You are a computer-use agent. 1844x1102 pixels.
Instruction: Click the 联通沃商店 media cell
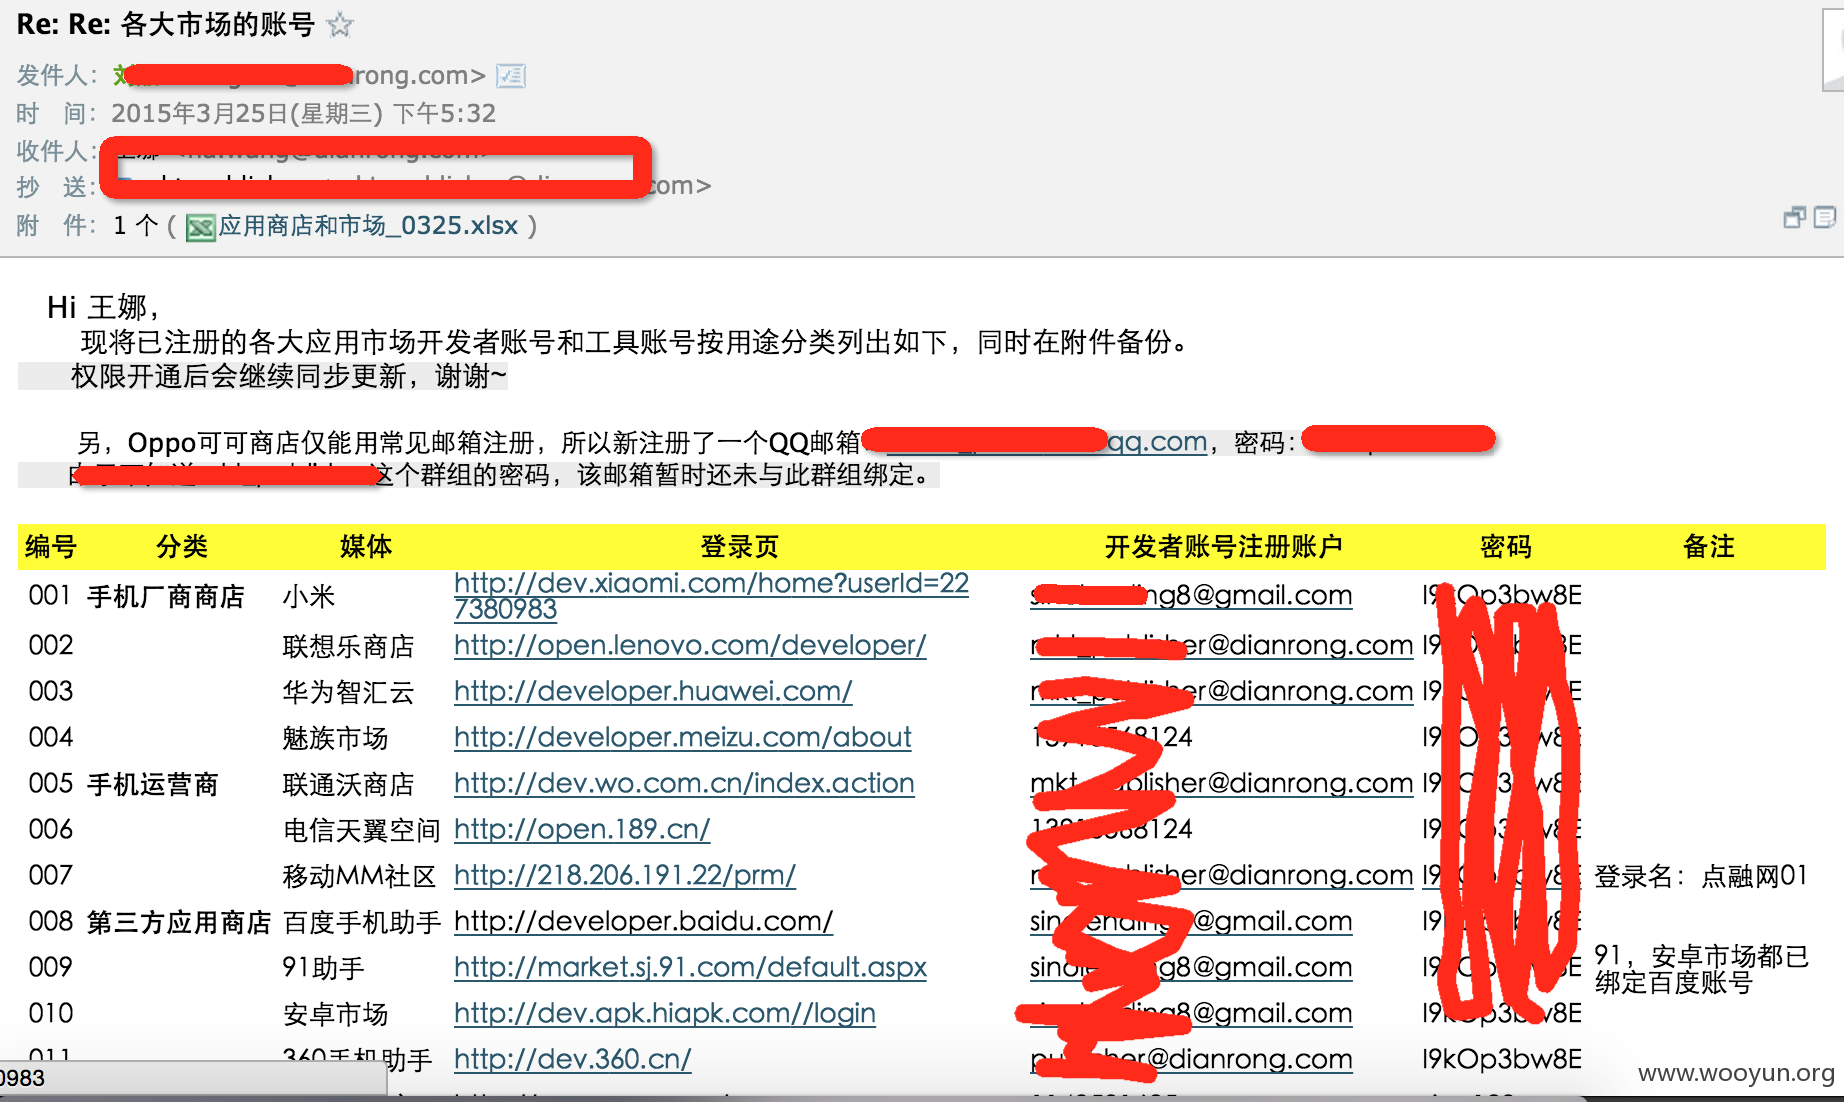(x=349, y=784)
